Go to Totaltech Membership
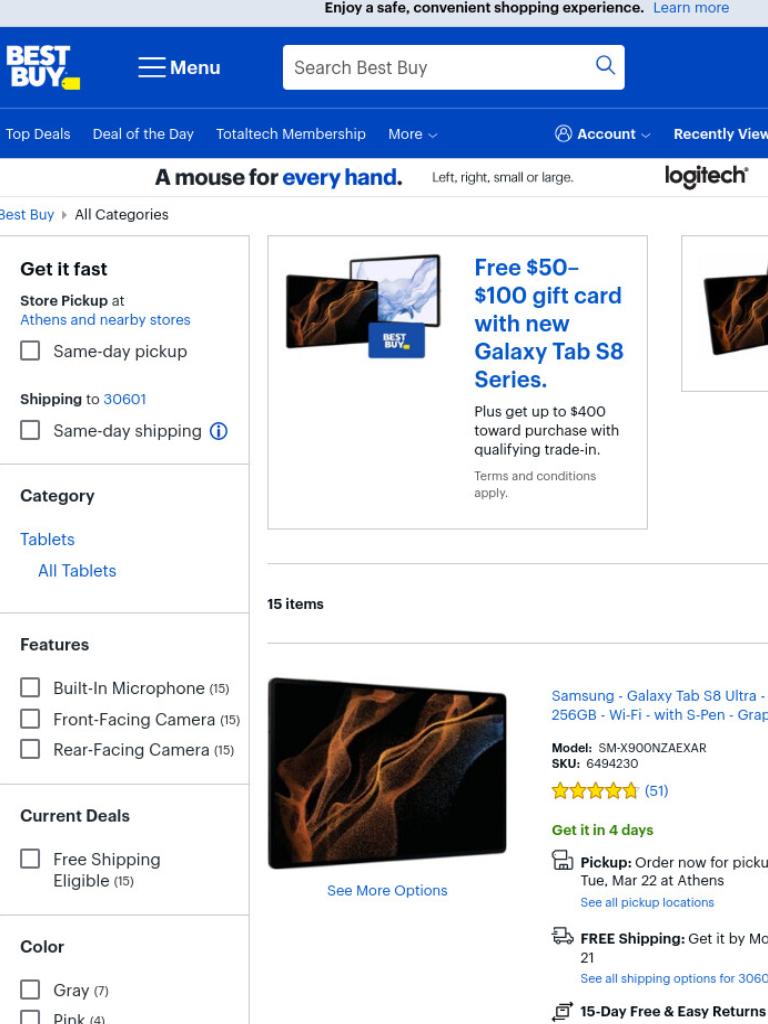Image resolution: width=768 pixels, height=1024 pixels. click(x=291, y=134)
